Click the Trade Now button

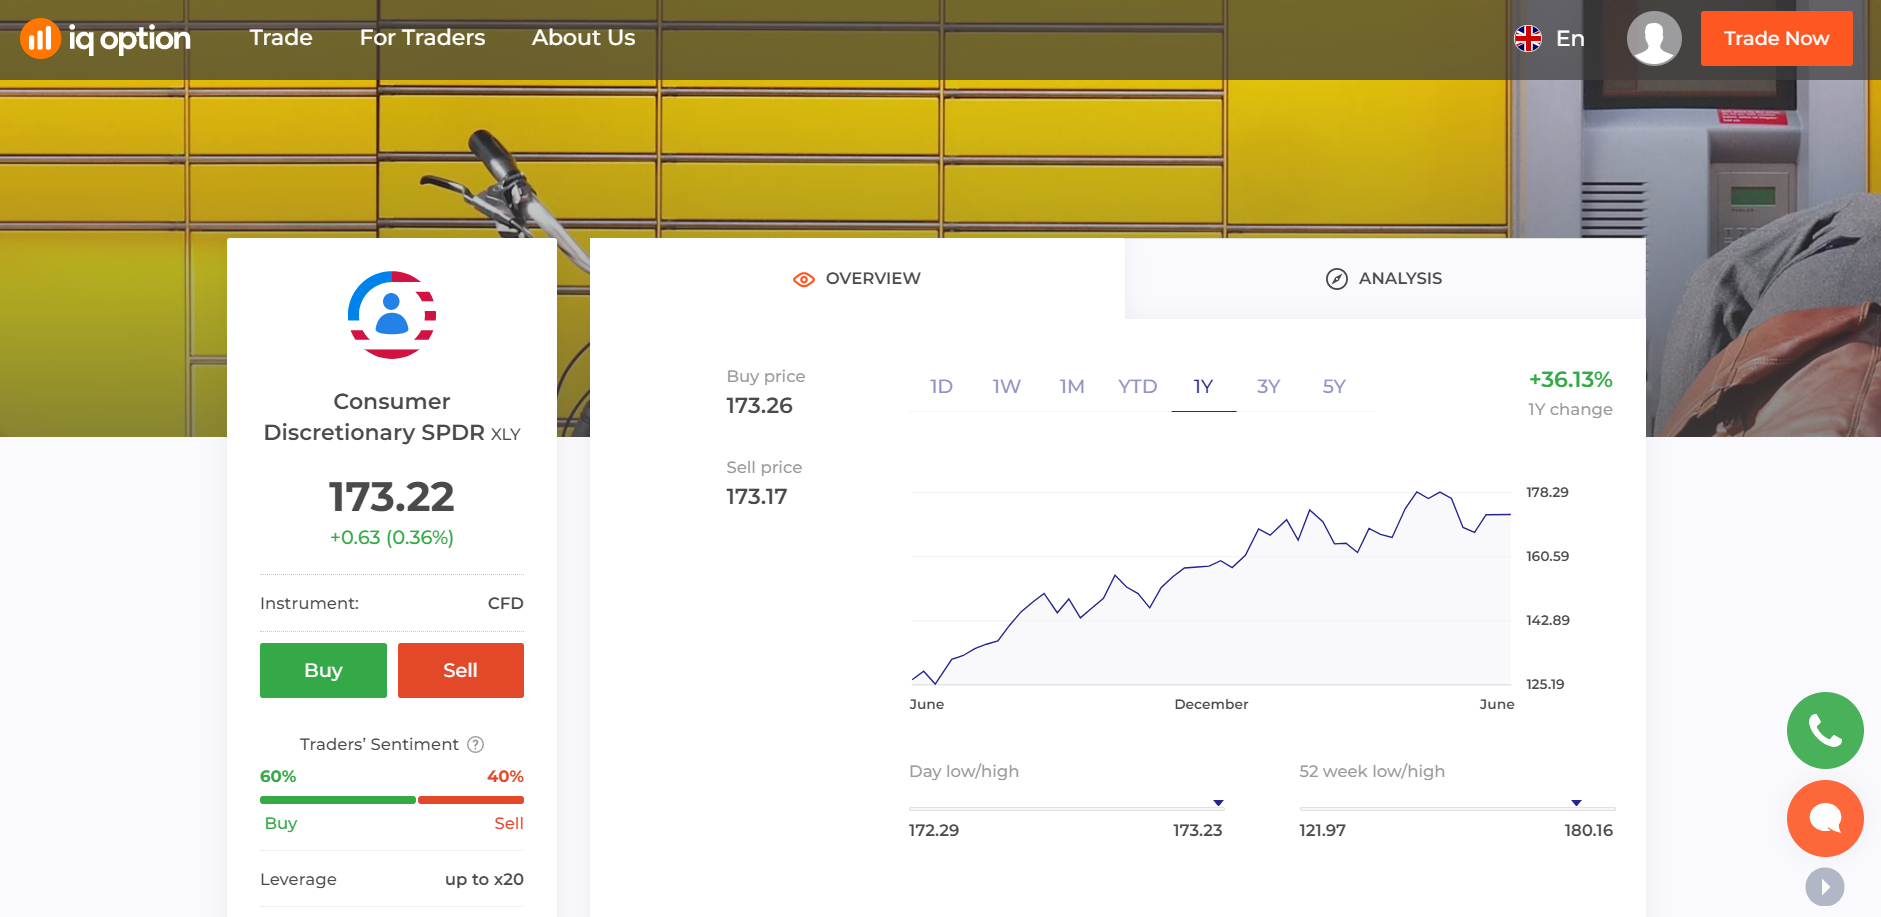(1776, 38)
